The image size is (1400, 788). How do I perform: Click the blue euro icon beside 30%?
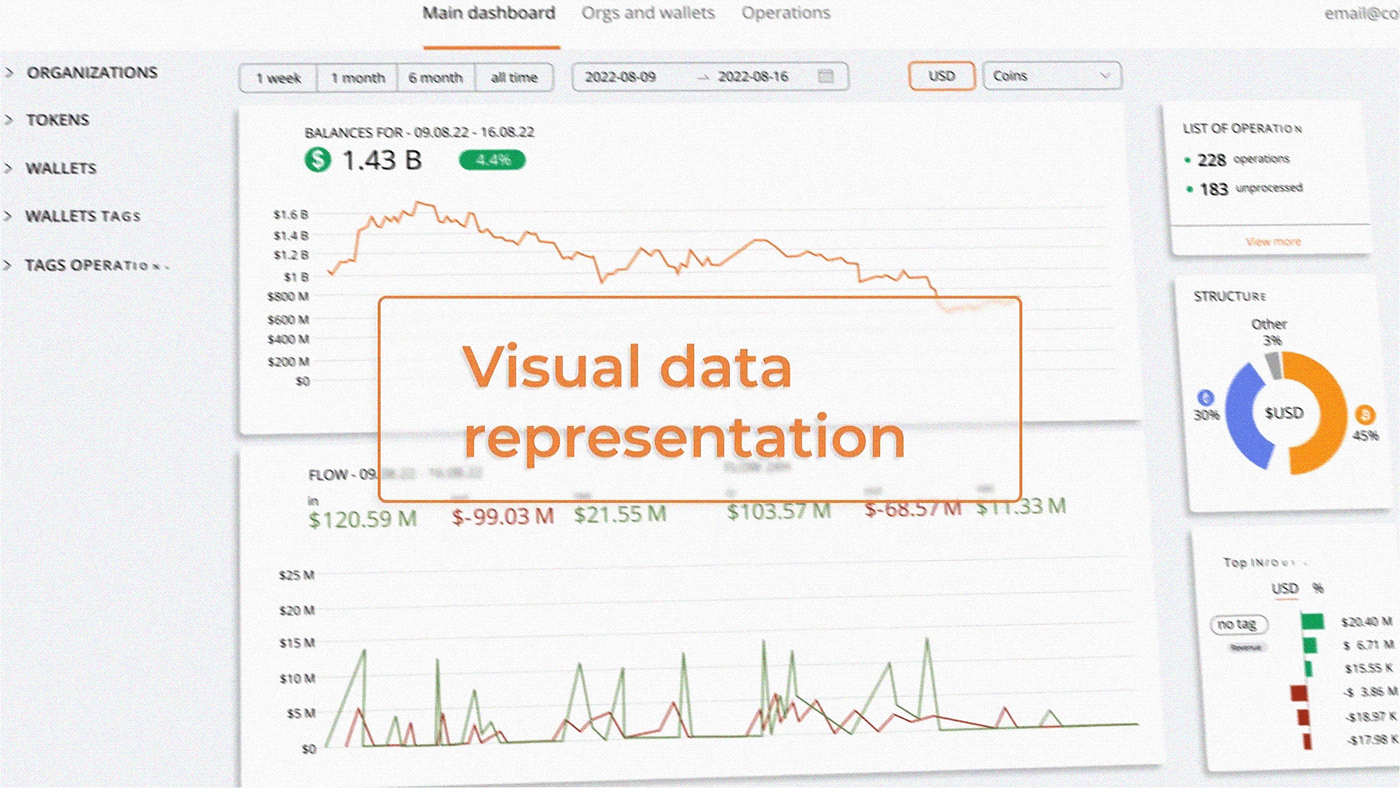pyautogui.click(x=1205, y=396)
